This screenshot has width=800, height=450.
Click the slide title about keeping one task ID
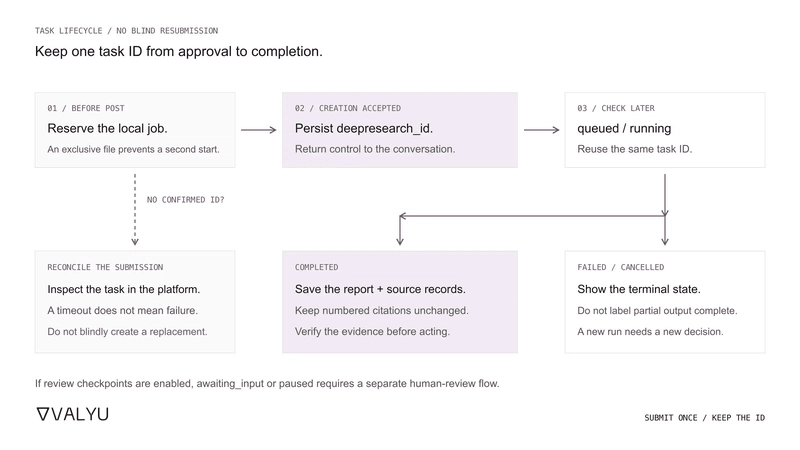(179, 52)
